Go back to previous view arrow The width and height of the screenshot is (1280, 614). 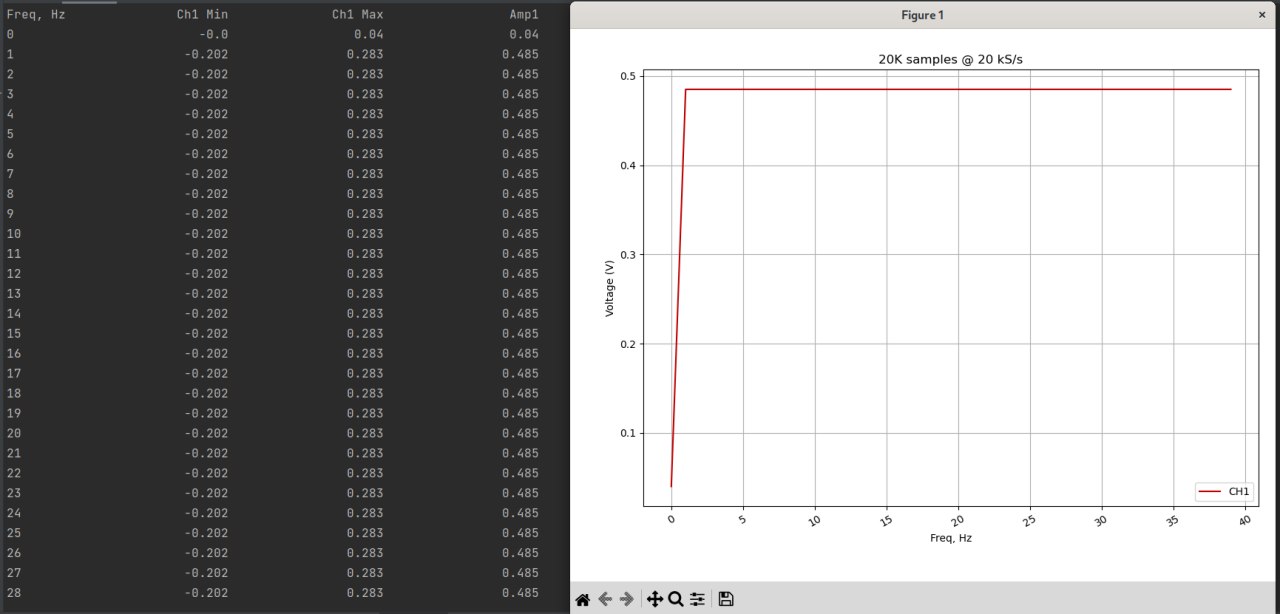[605, 599]
